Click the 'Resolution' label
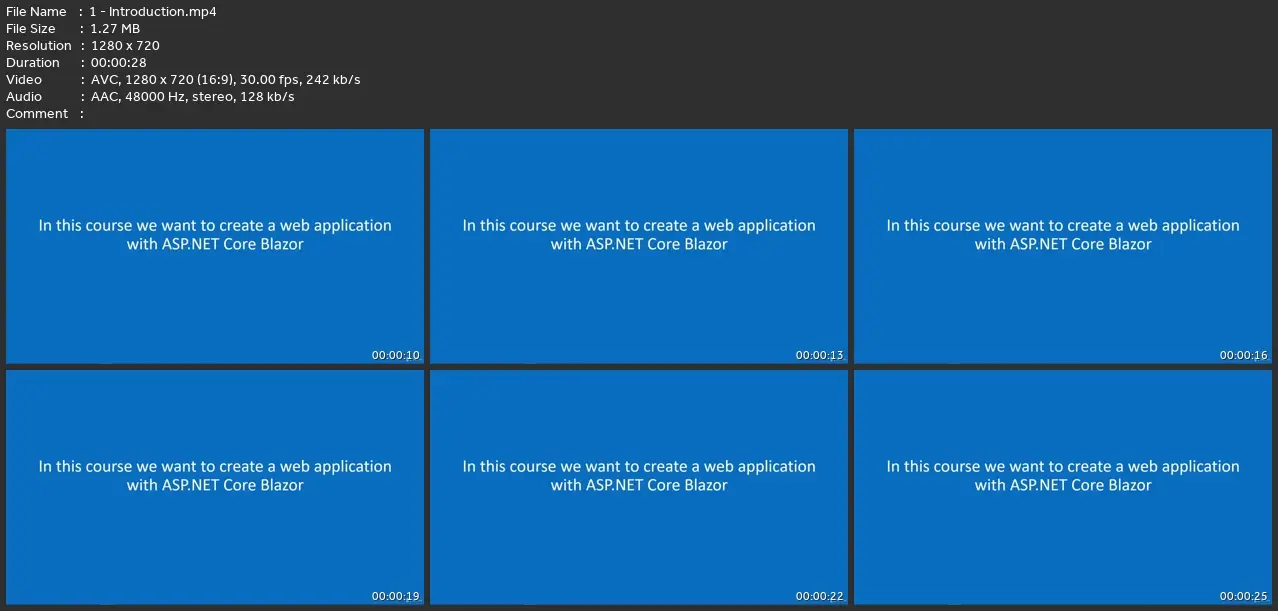The height and width of the screenshot is (611, 1278). [39, 46]
